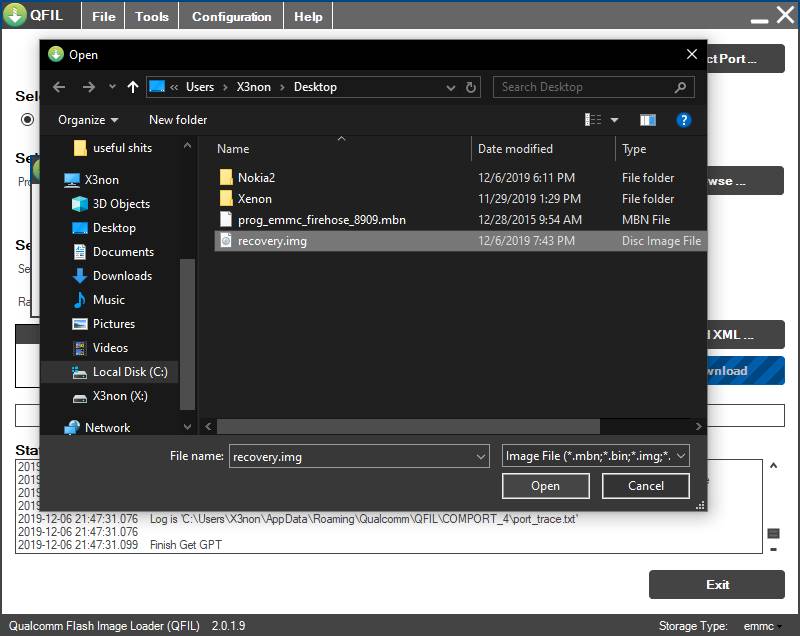
Task: Click the prog_emmc_firehose_8909.mbn file icon
Action: point(226,219)
